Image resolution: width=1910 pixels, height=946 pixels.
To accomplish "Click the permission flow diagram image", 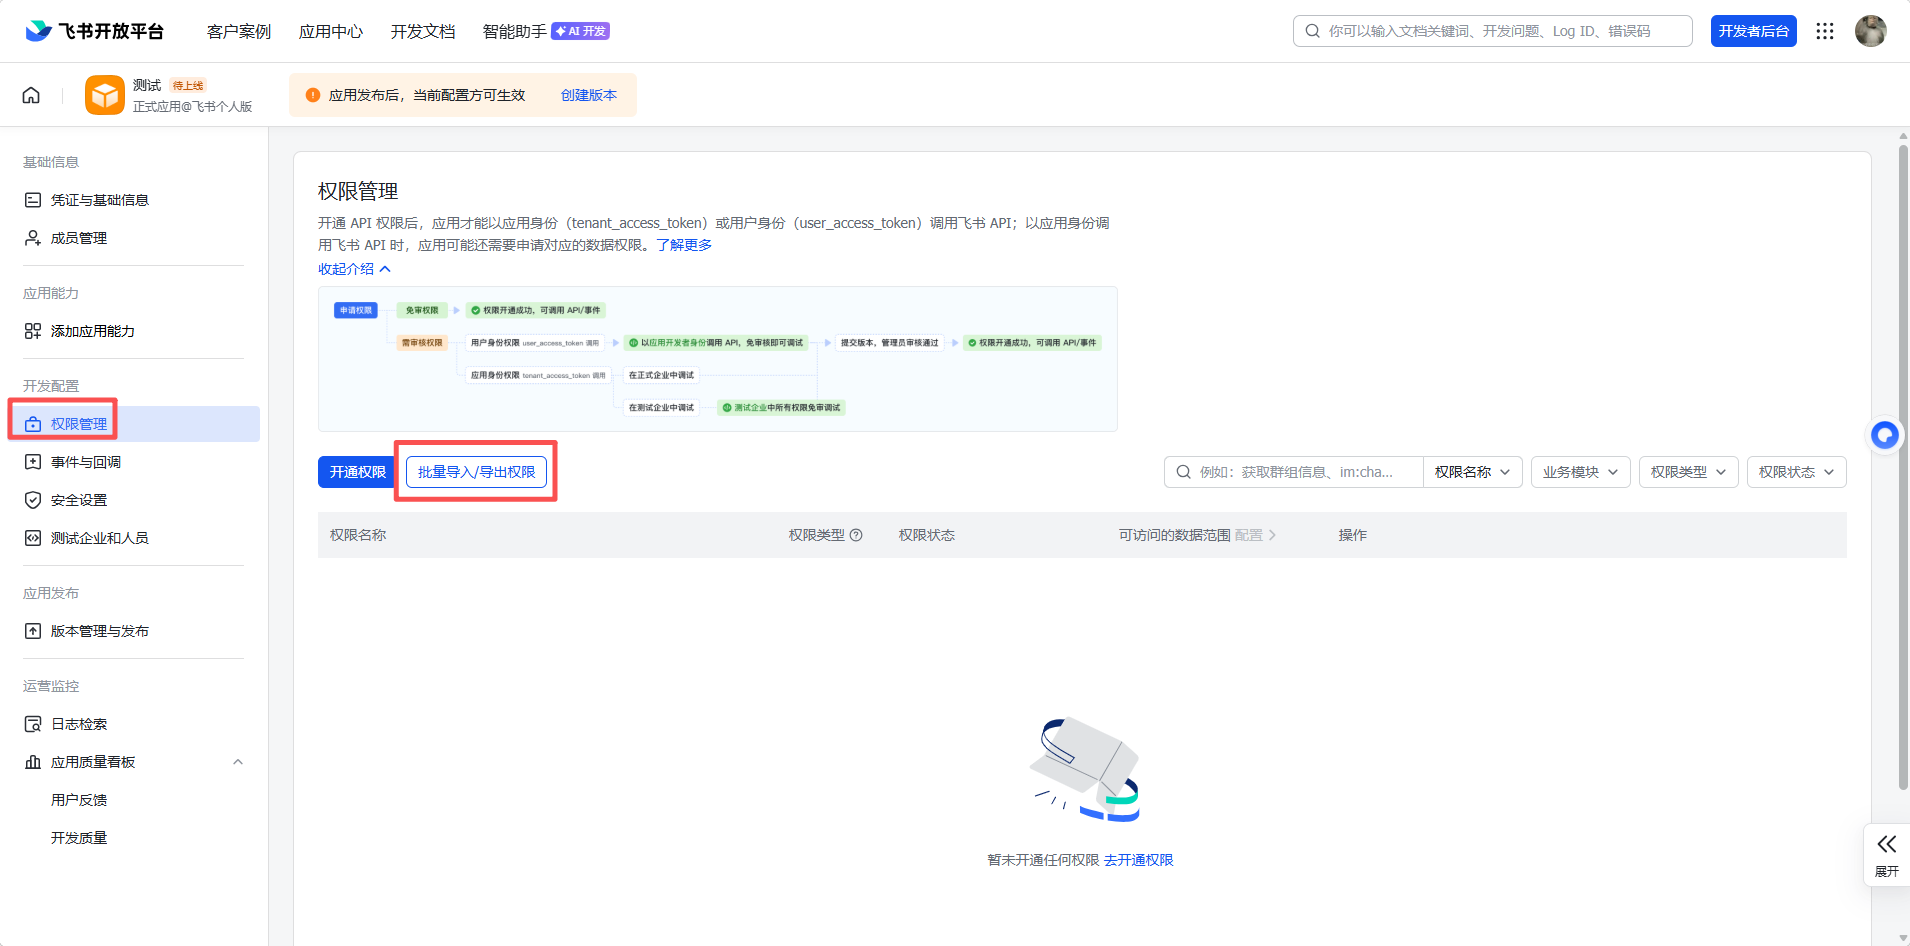I will (718, 359).
